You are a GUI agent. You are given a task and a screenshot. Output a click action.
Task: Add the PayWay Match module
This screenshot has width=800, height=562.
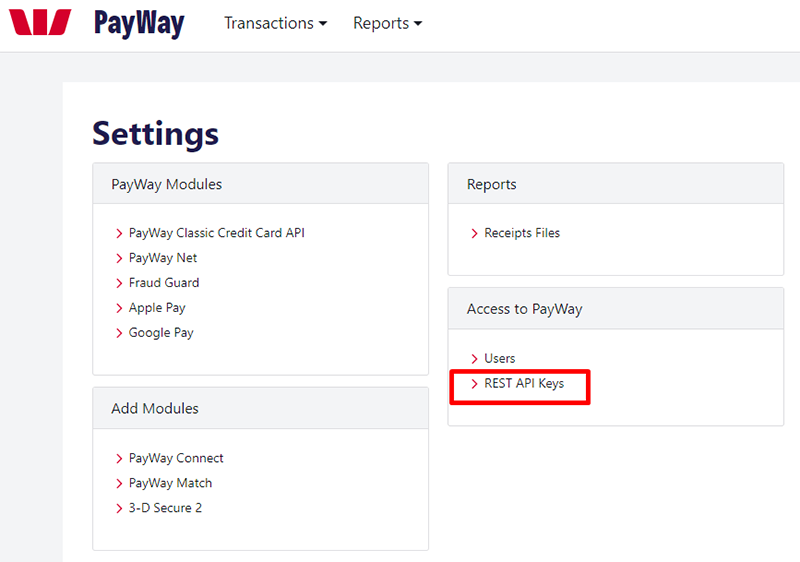pos(170,483)
